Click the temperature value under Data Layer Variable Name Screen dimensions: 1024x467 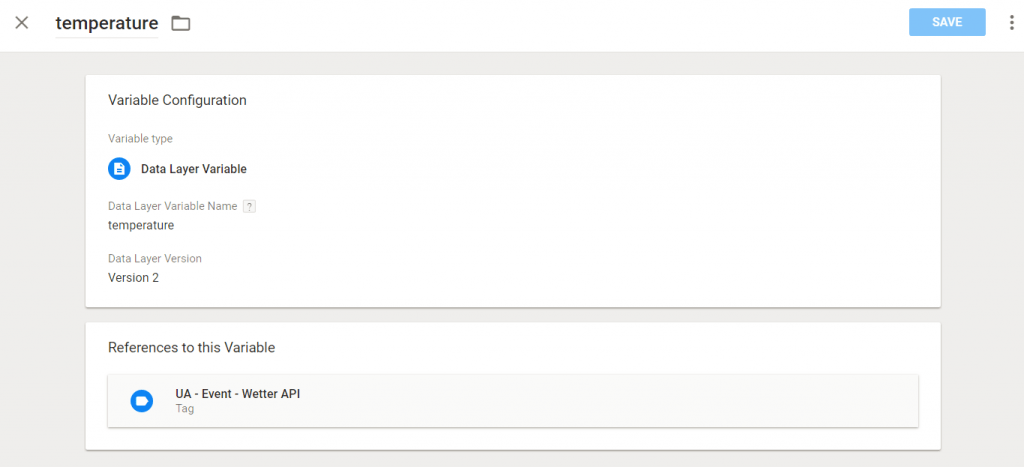tap(141, 225)
